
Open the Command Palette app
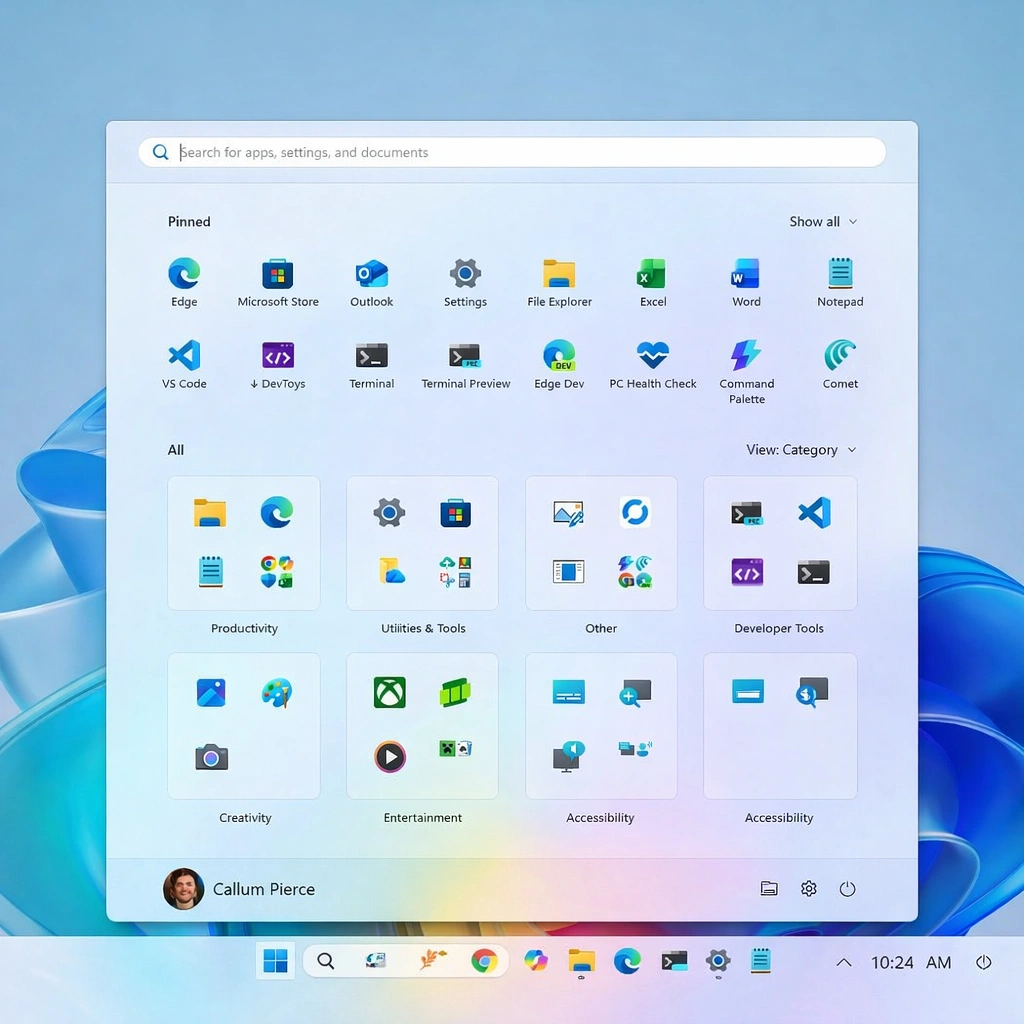pos(746,362)
